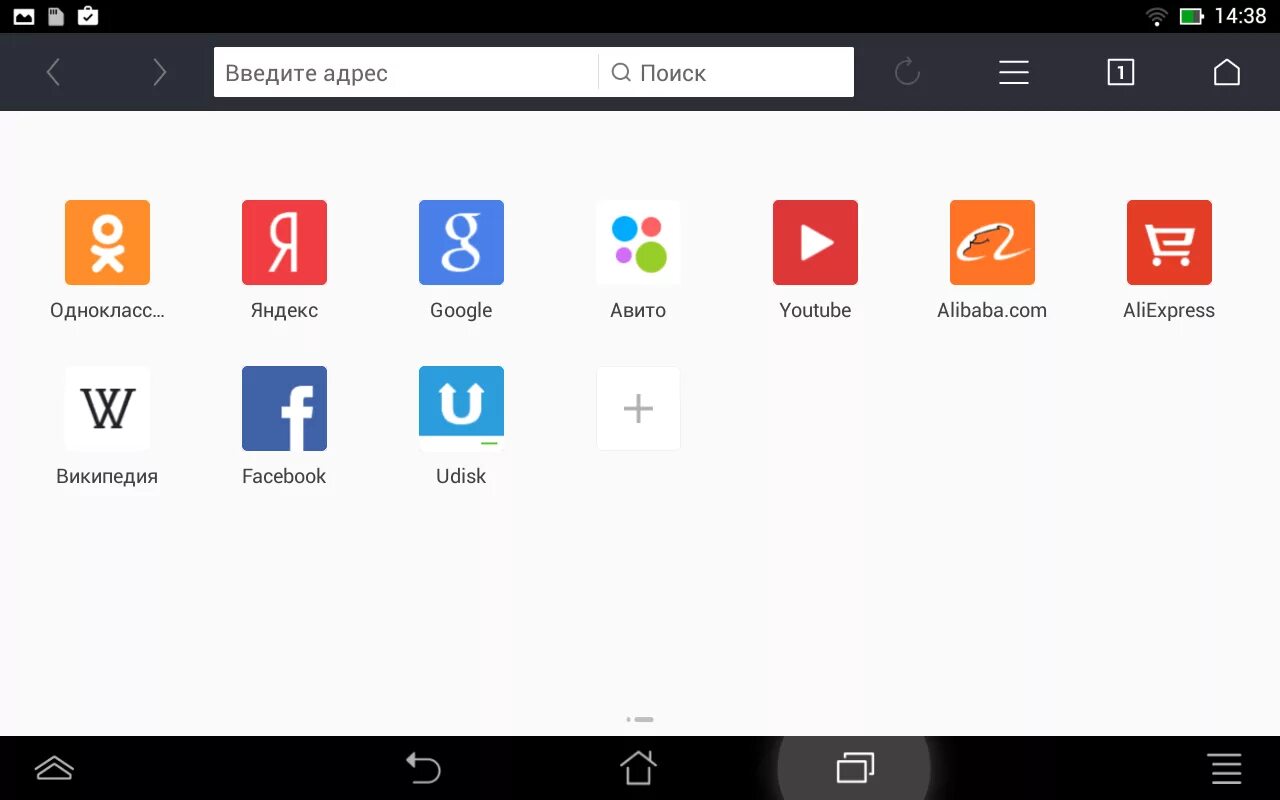Tap the shopping bag checkmark notification icon

coord(88,16)
